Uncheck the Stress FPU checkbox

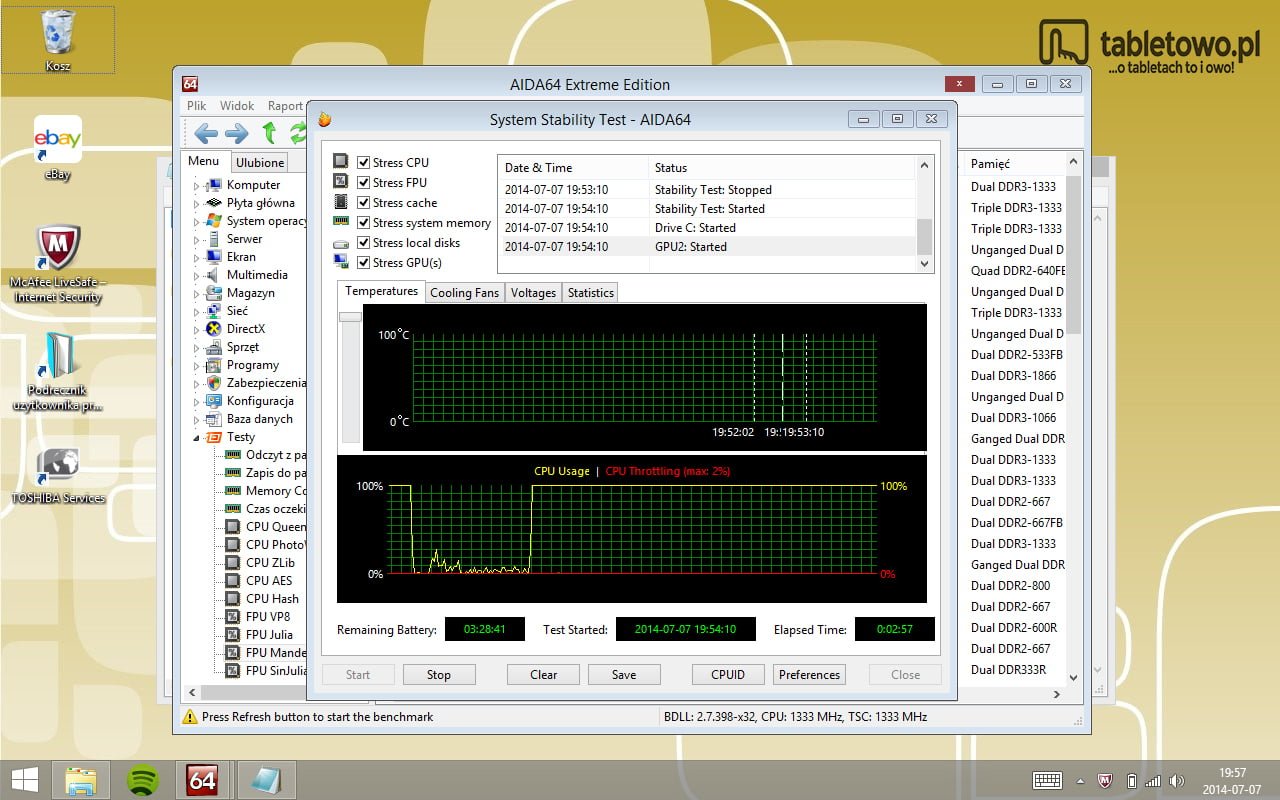[364, 182]
